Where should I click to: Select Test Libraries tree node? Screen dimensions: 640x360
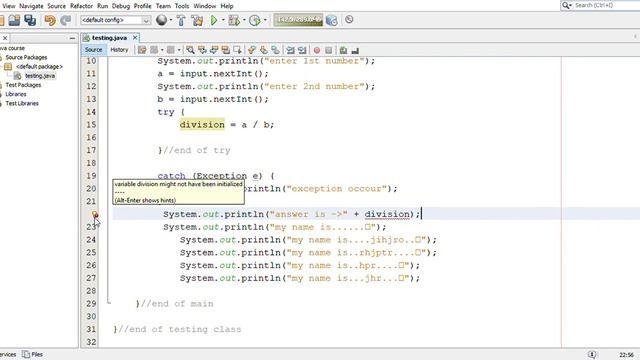pyautogui.click(x=22, y=103)
